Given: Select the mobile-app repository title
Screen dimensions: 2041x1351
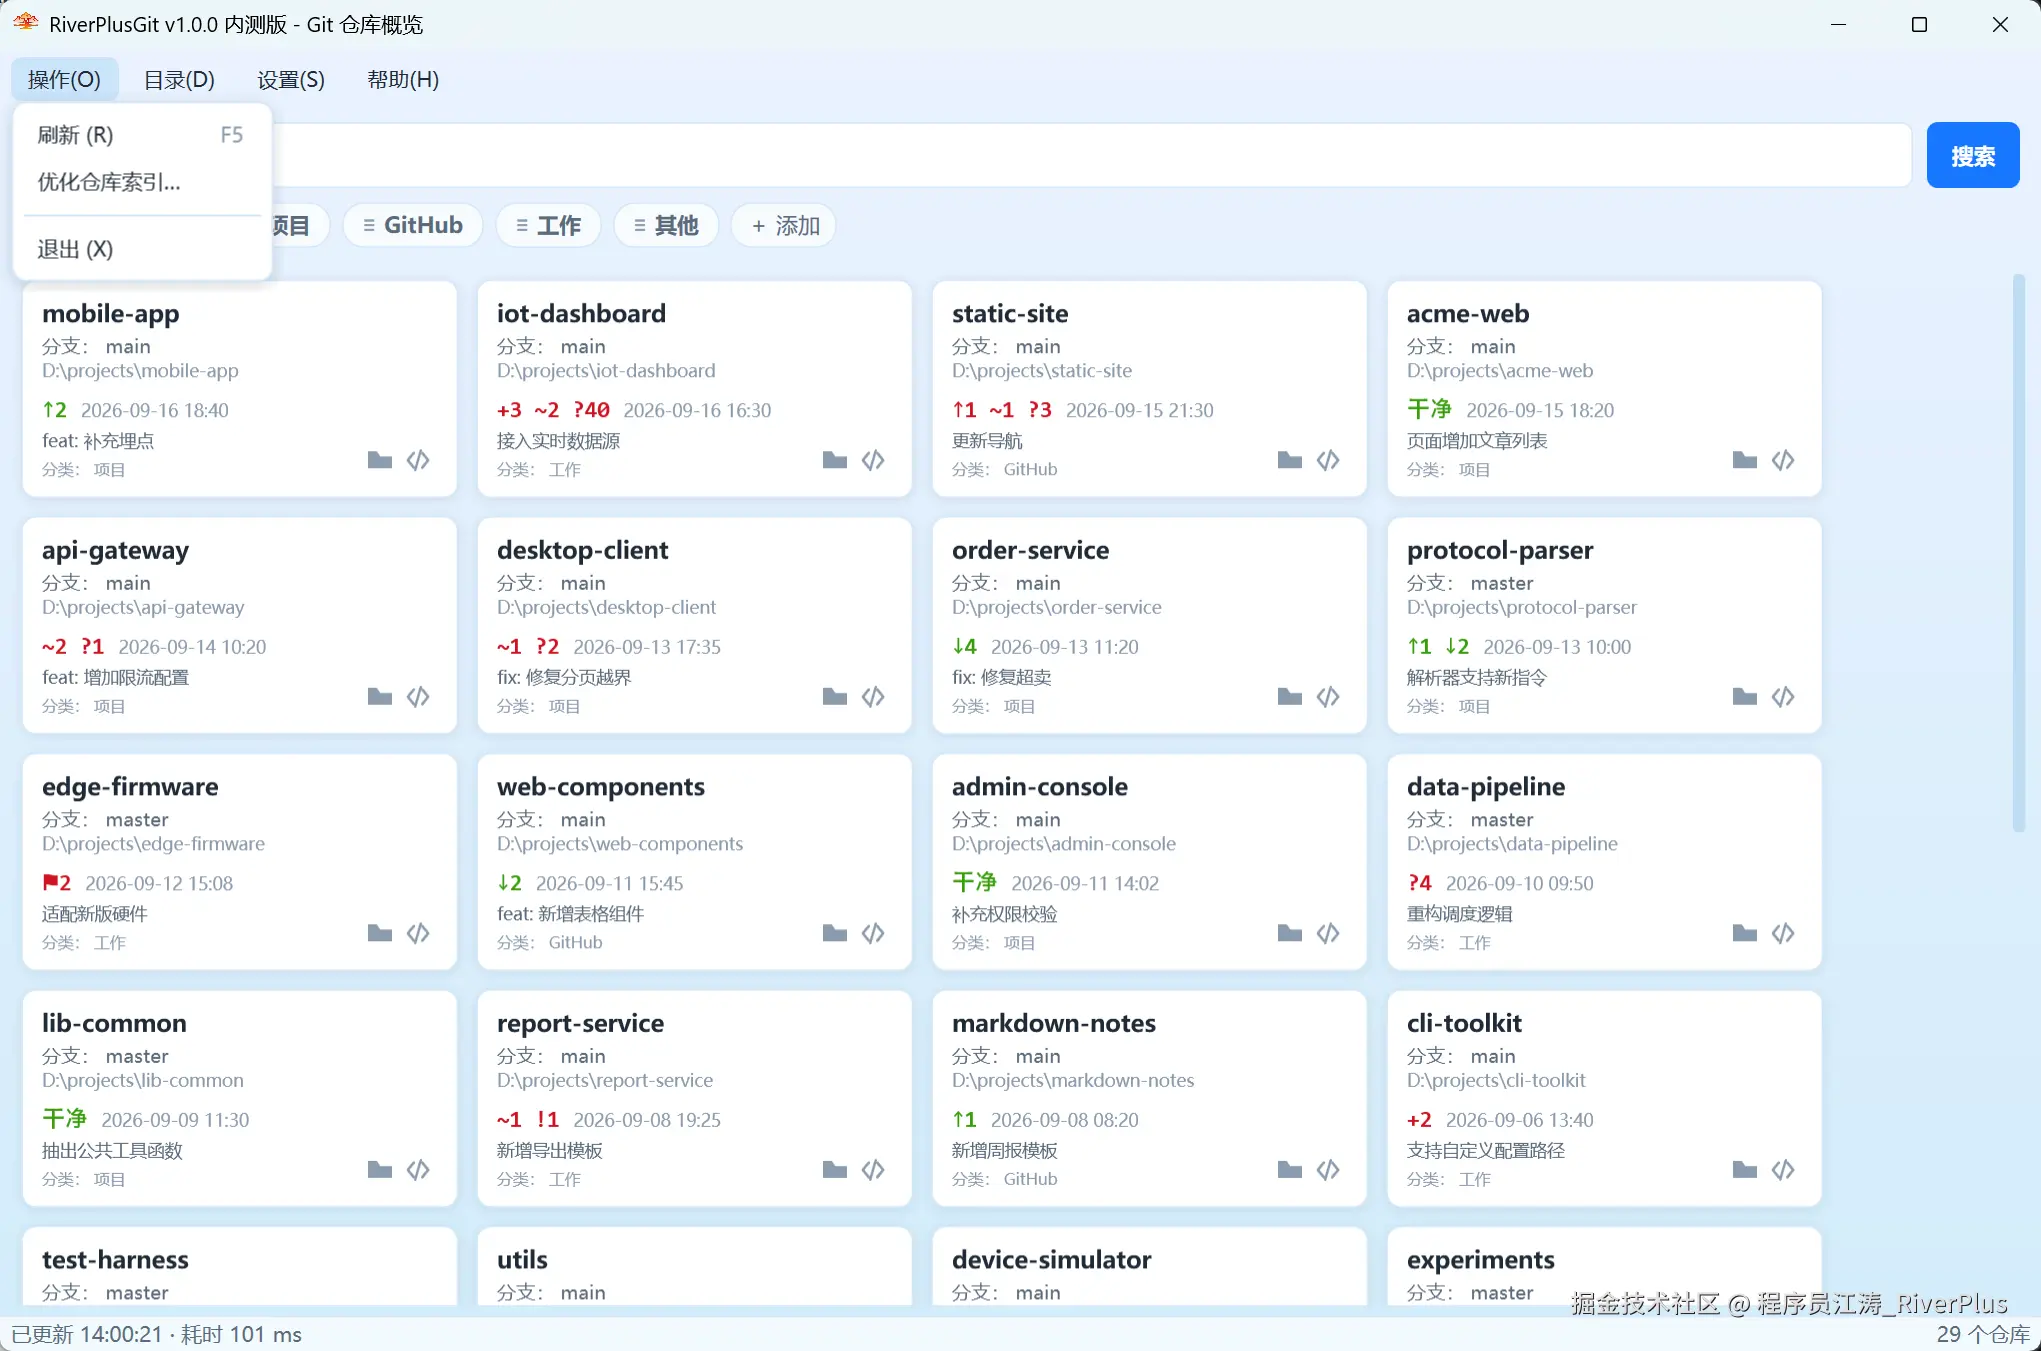Looking at the screenshot, I should click(111, 313).
